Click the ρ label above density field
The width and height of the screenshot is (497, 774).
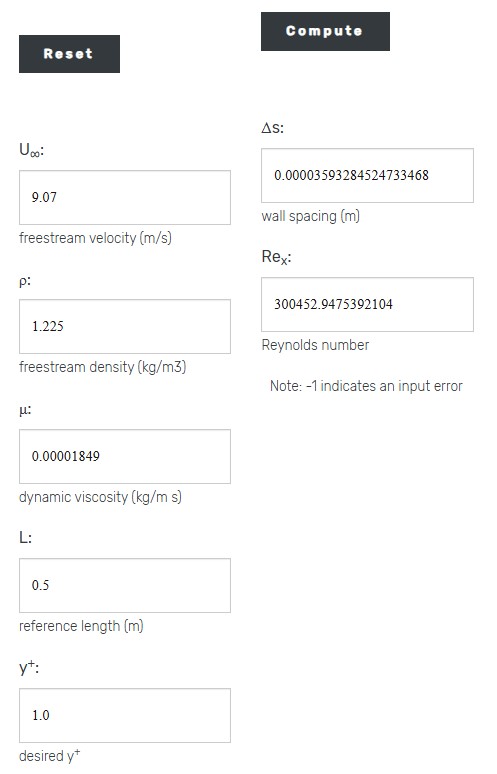tap(25, 281)
